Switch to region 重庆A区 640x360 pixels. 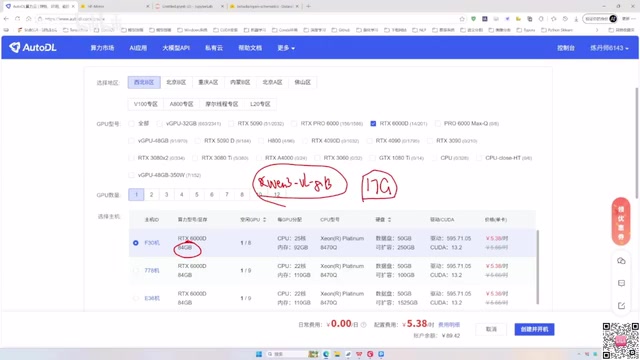click(x=208, y=82)
